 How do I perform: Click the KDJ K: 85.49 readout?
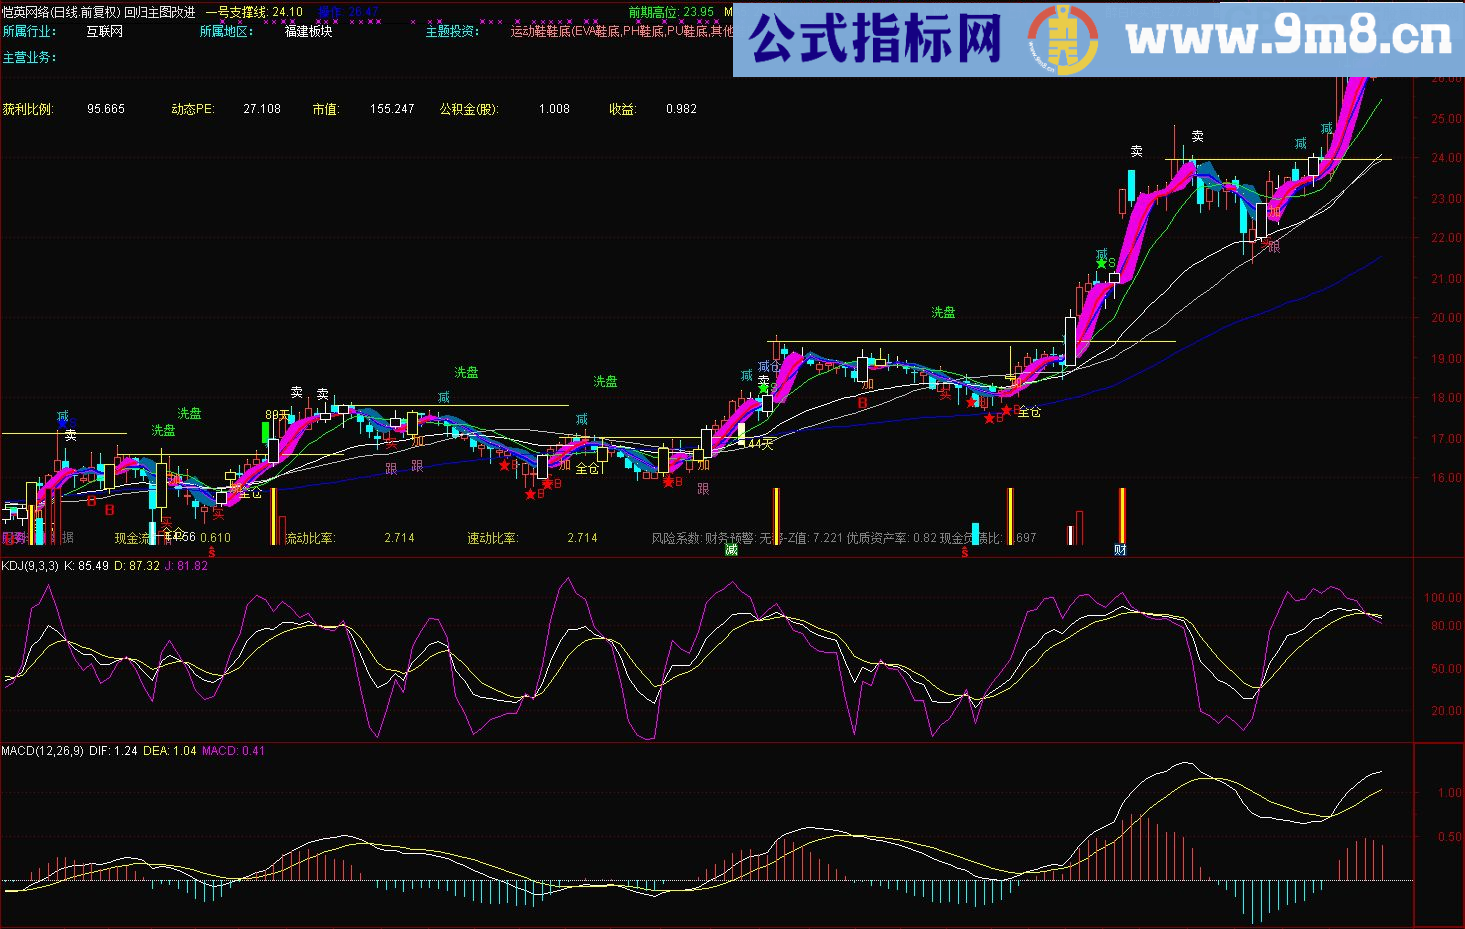86,566
